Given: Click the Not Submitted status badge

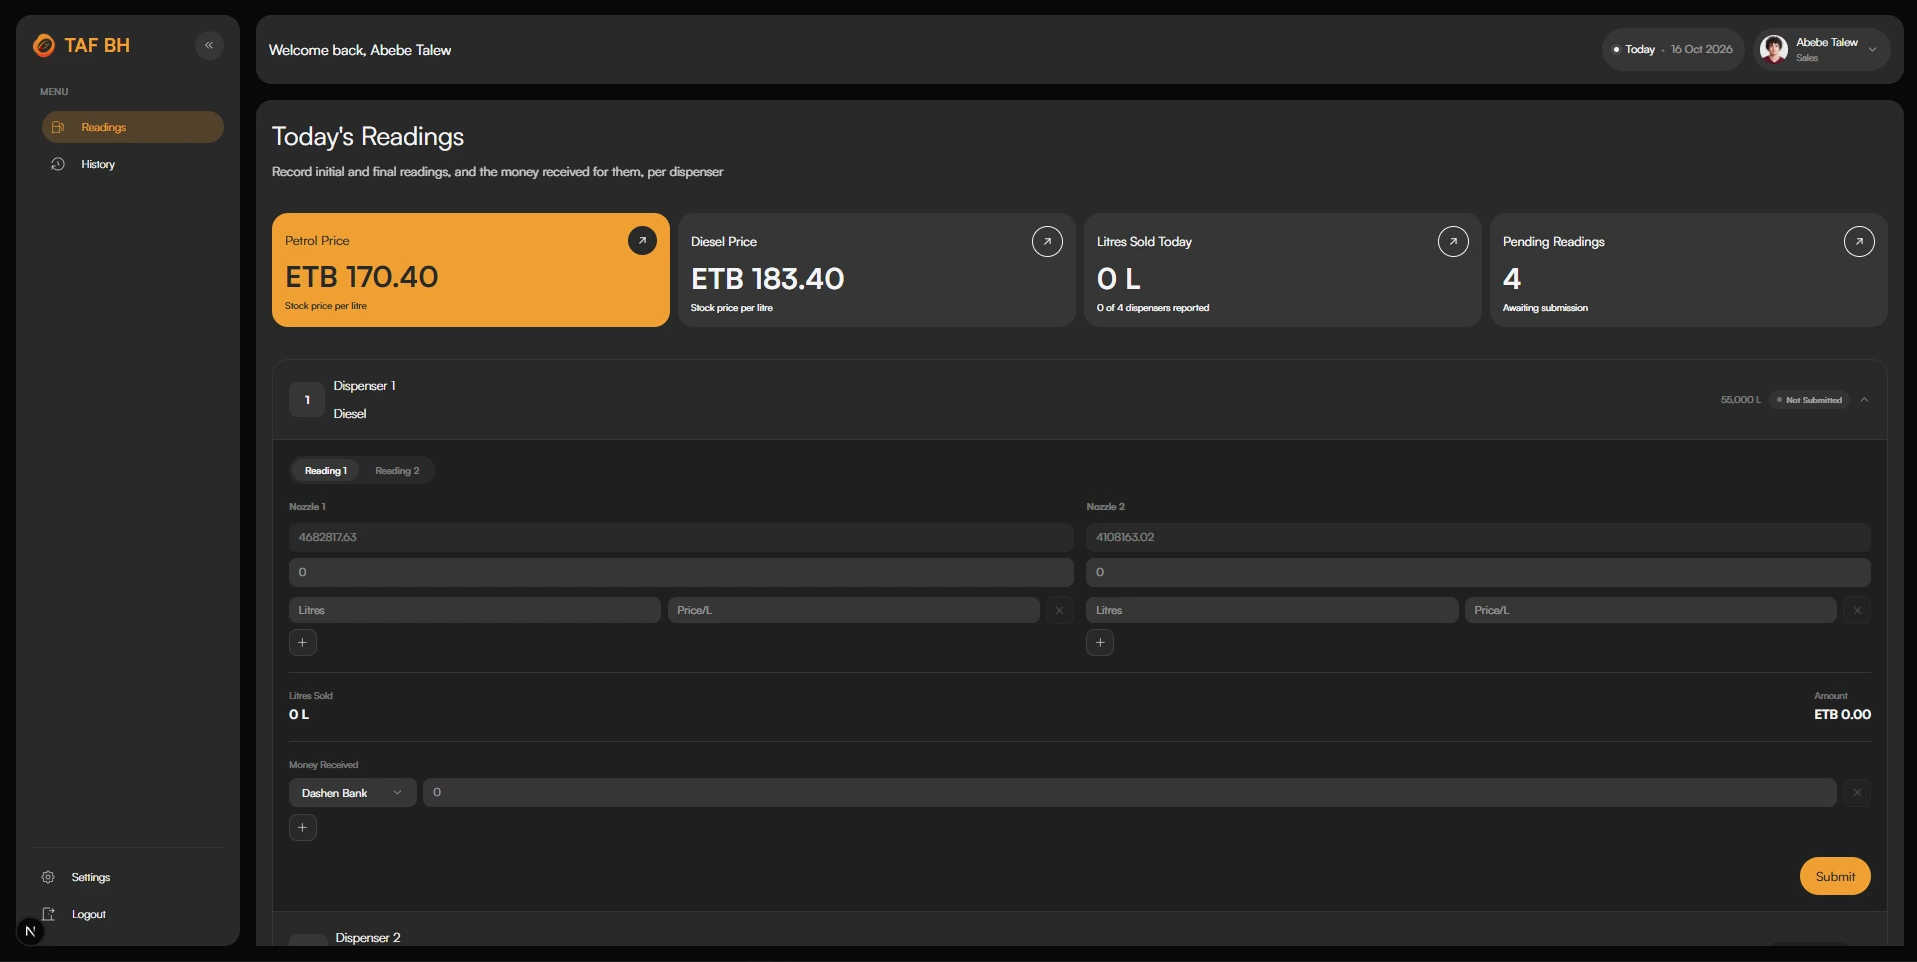Looking at the screenshot, I should pyautogui.click(x=1810, y=400).
